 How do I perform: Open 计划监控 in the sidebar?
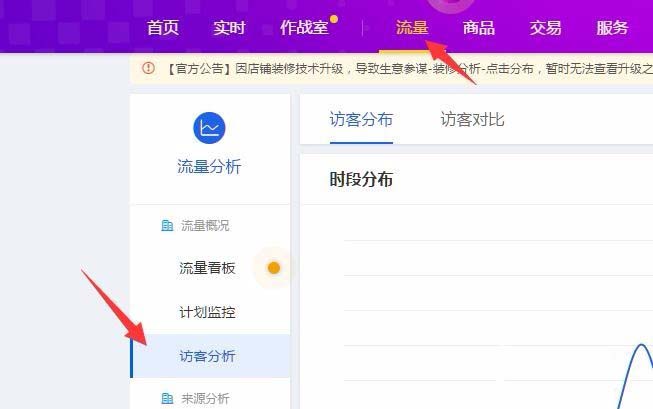point(207,312)
